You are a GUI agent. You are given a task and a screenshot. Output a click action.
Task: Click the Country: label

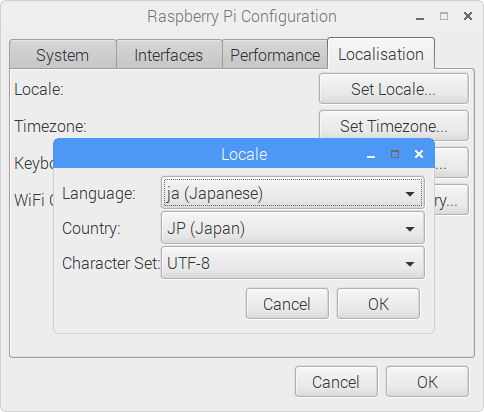91,229
